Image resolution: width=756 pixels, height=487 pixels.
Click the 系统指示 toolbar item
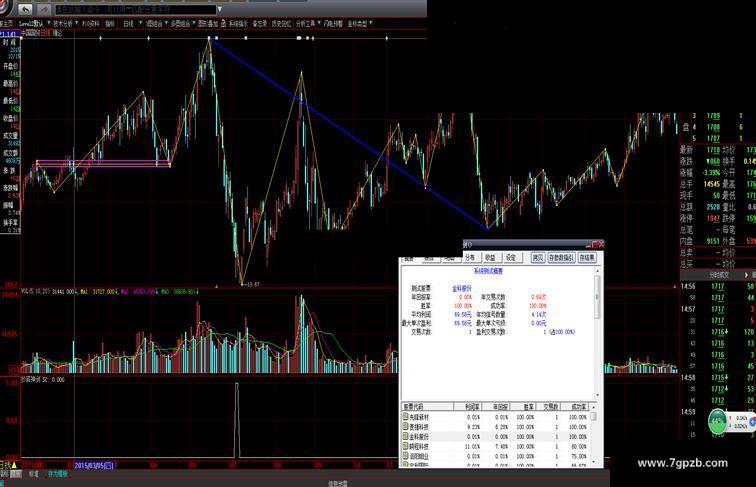[238, 23]
